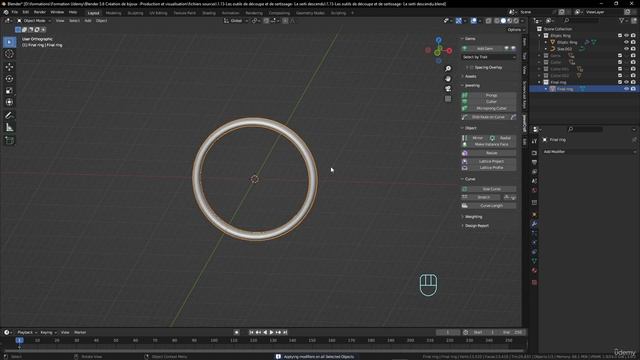The width and height of the screenshot is (640, 360).
Task: Enable the Spacing Overlay checkbox
Action: 471,67
